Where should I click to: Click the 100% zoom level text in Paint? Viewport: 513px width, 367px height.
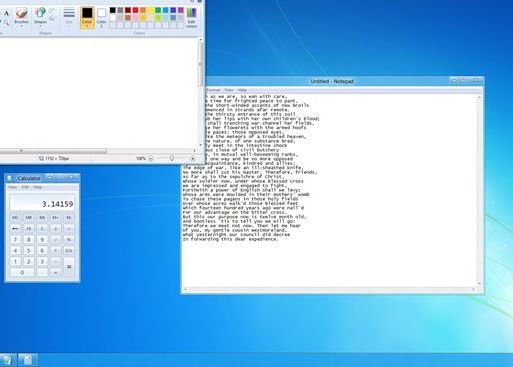[x=141, y=159]
